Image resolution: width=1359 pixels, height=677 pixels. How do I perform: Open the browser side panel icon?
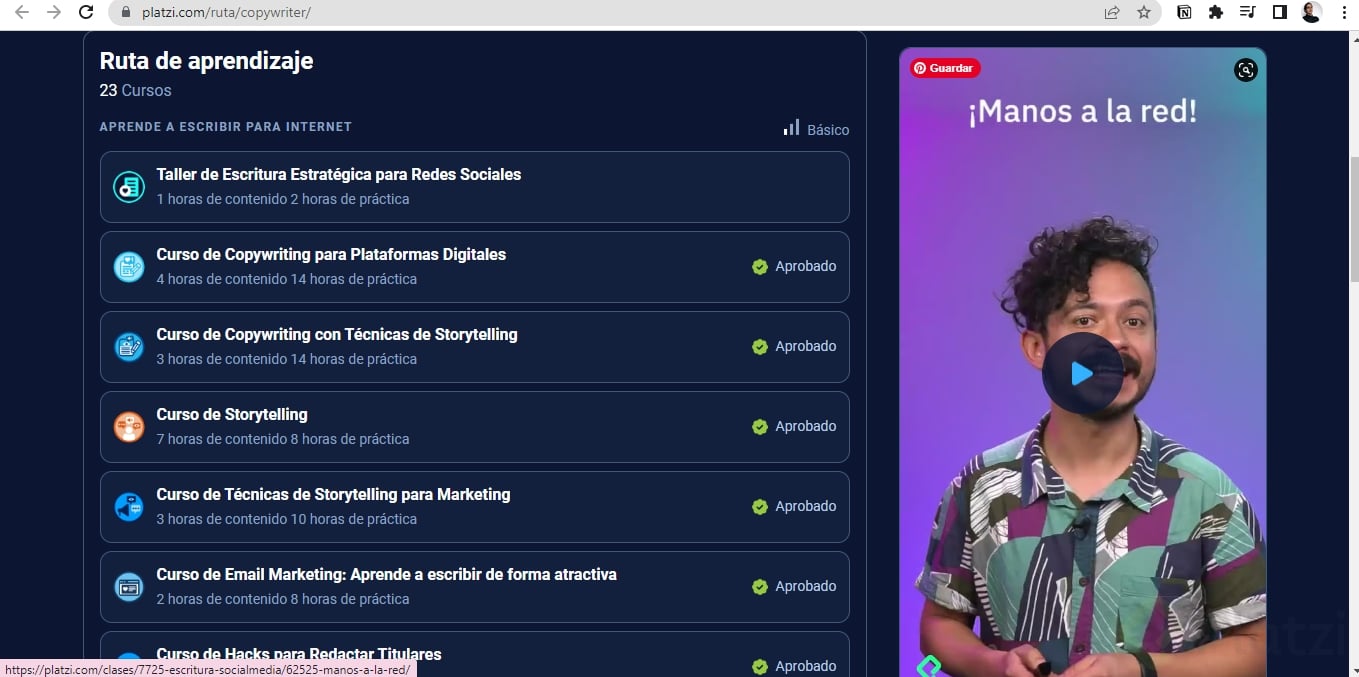pos(1280,12)
